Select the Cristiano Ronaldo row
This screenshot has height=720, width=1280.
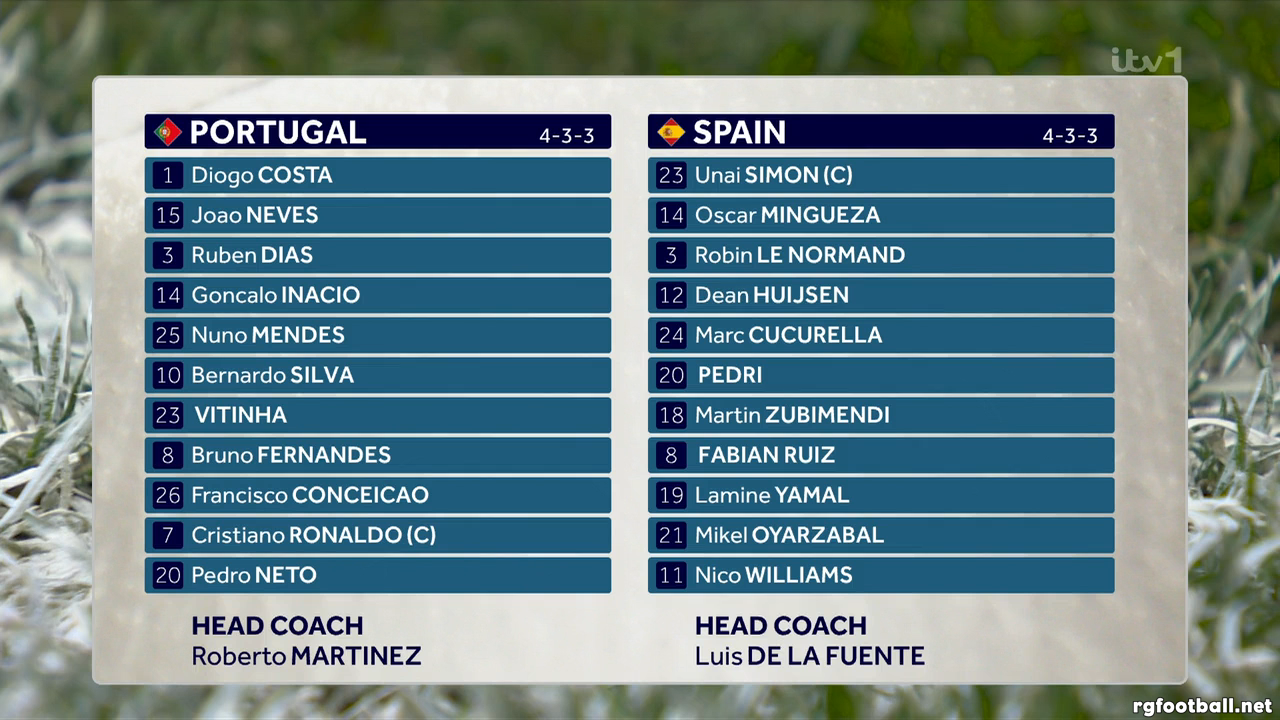click(378, 535)
